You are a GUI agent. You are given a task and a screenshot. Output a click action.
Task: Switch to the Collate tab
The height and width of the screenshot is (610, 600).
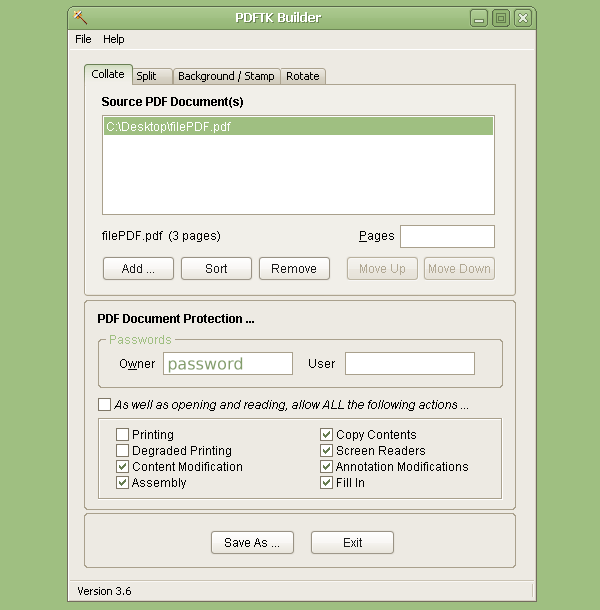click(108, 74)
